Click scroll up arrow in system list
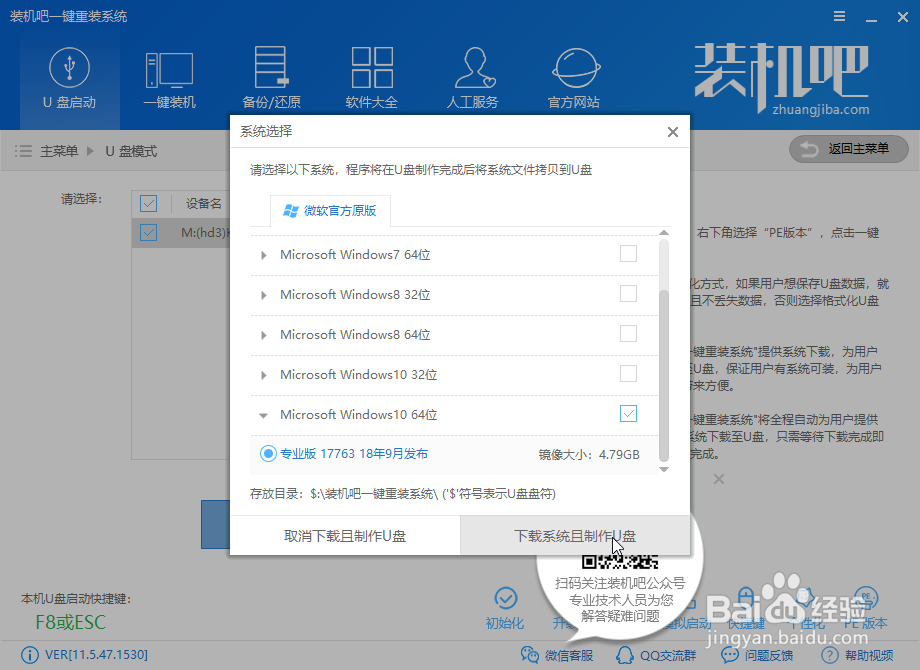The image size is (920, 670). click(x=664, y=233)
